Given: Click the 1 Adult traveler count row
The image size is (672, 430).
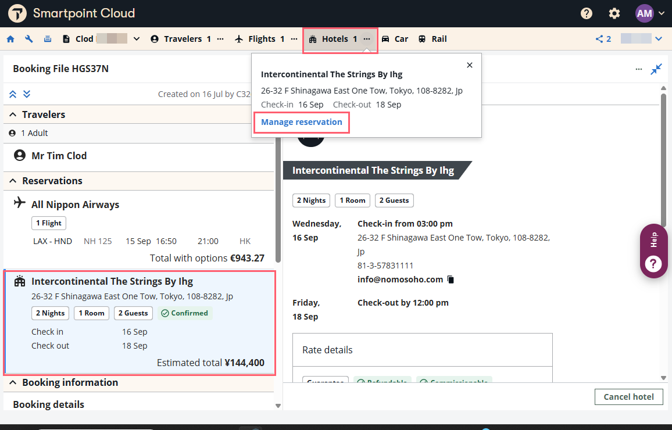Looking at the screenshot, I should coord(138,133).
